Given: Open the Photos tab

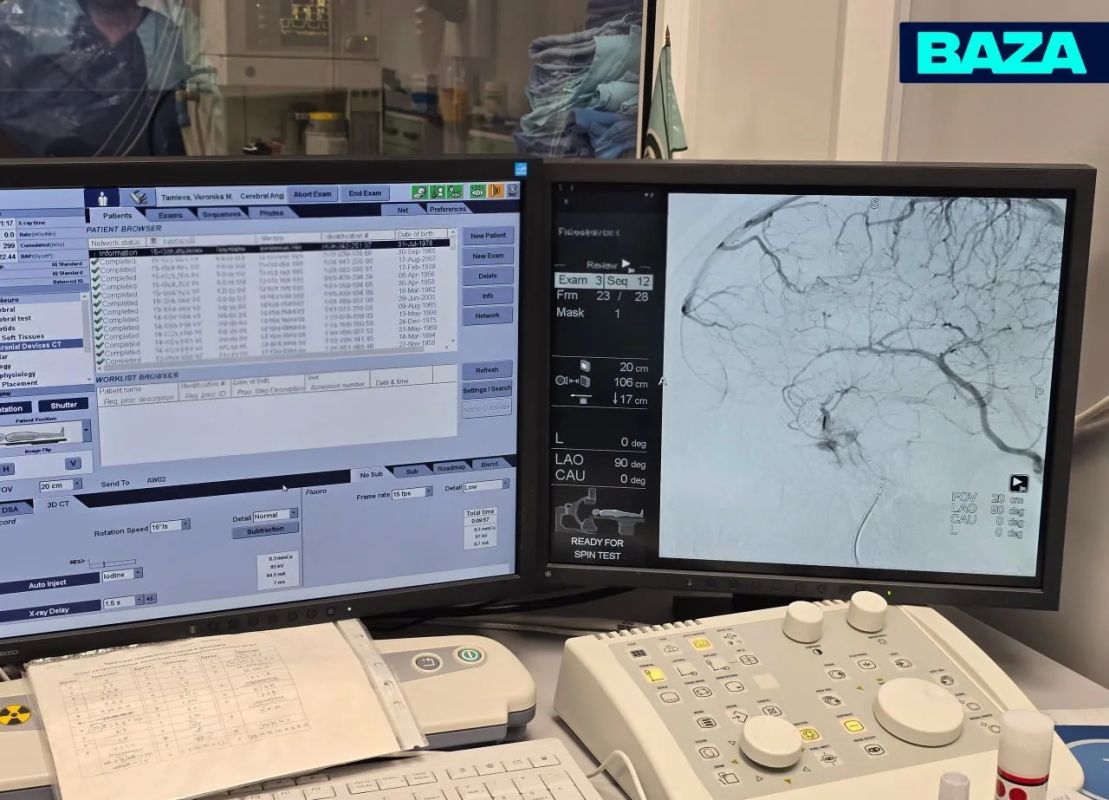Looking at the screenshot, I should pos(272,213).
